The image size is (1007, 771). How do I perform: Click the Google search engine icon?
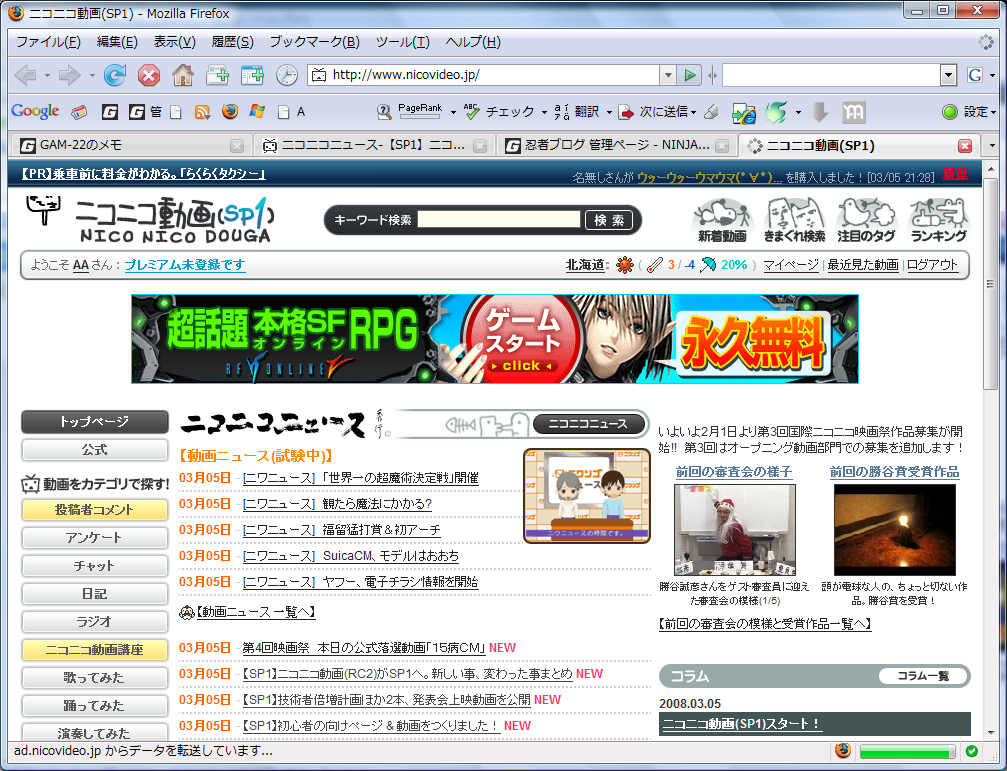point(975,75)
